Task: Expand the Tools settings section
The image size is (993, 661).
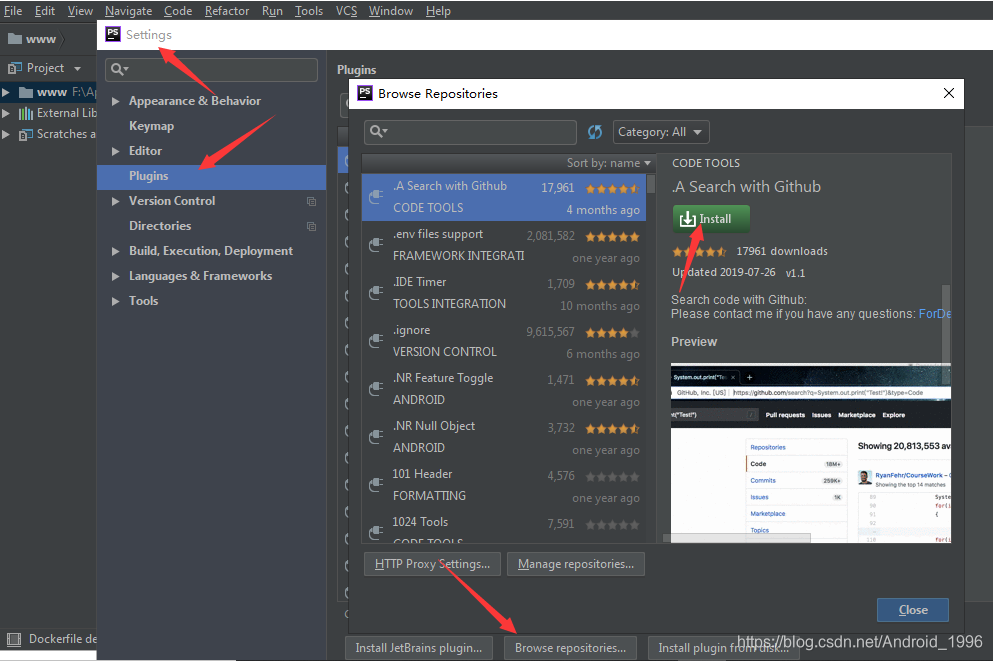Action: (x=115, y=301)
